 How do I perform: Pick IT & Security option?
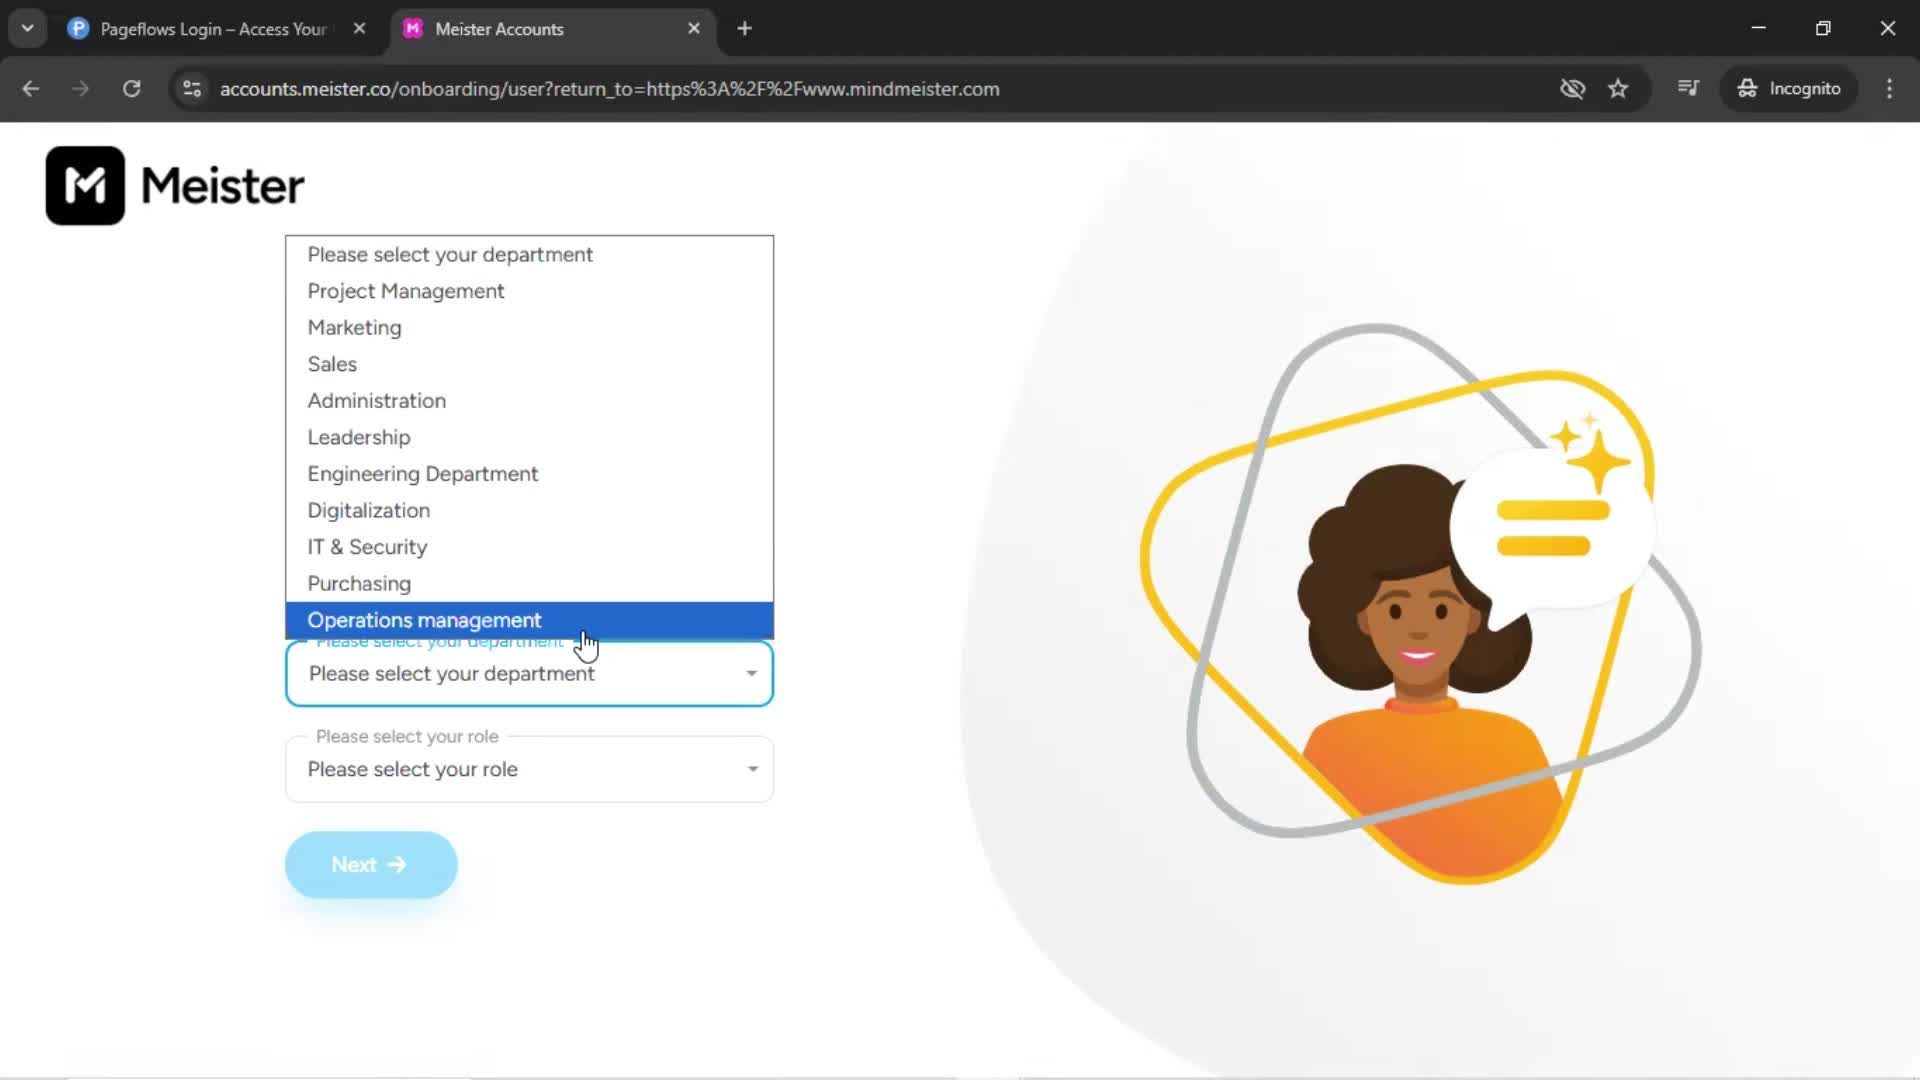click(529, 547)
